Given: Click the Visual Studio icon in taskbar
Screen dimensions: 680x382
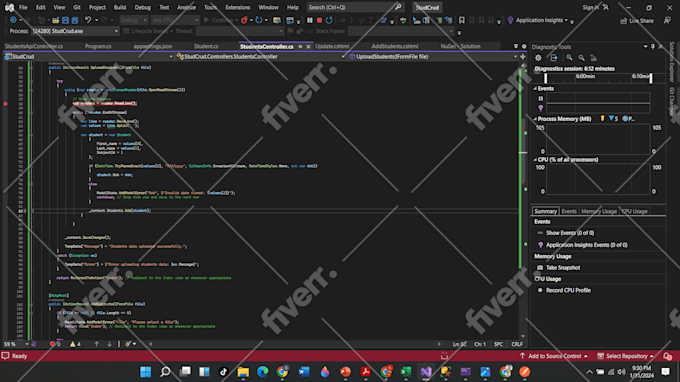Looking at the screenshot, I should pos(426,372).
